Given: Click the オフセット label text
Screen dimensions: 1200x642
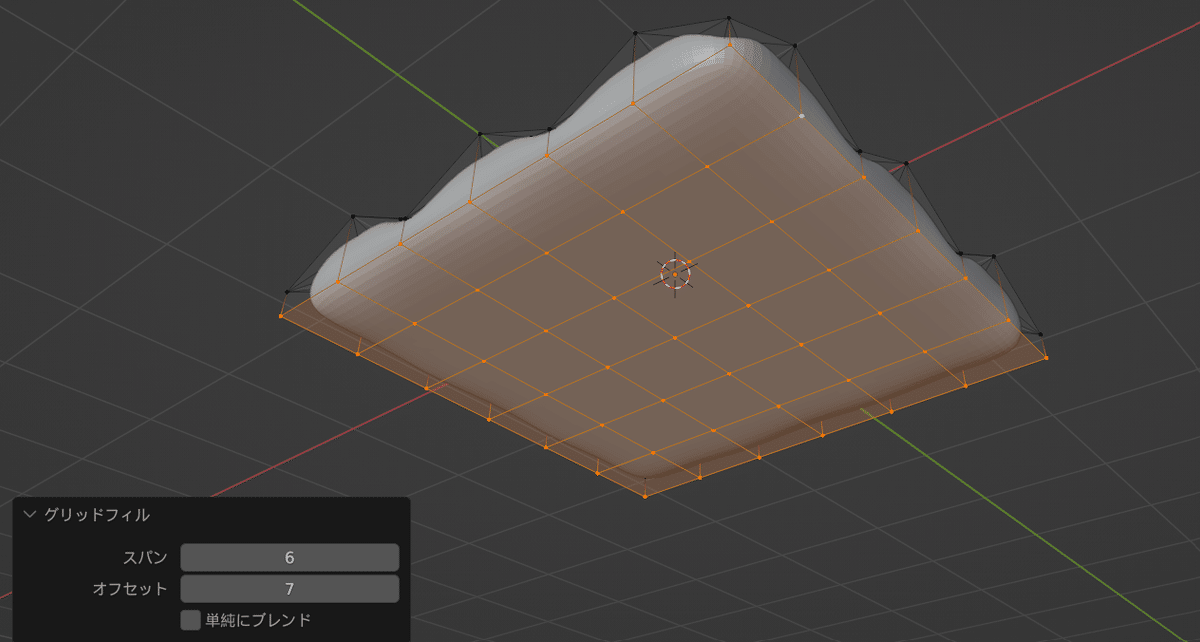Looking at the screenshot, I should 129,589.
